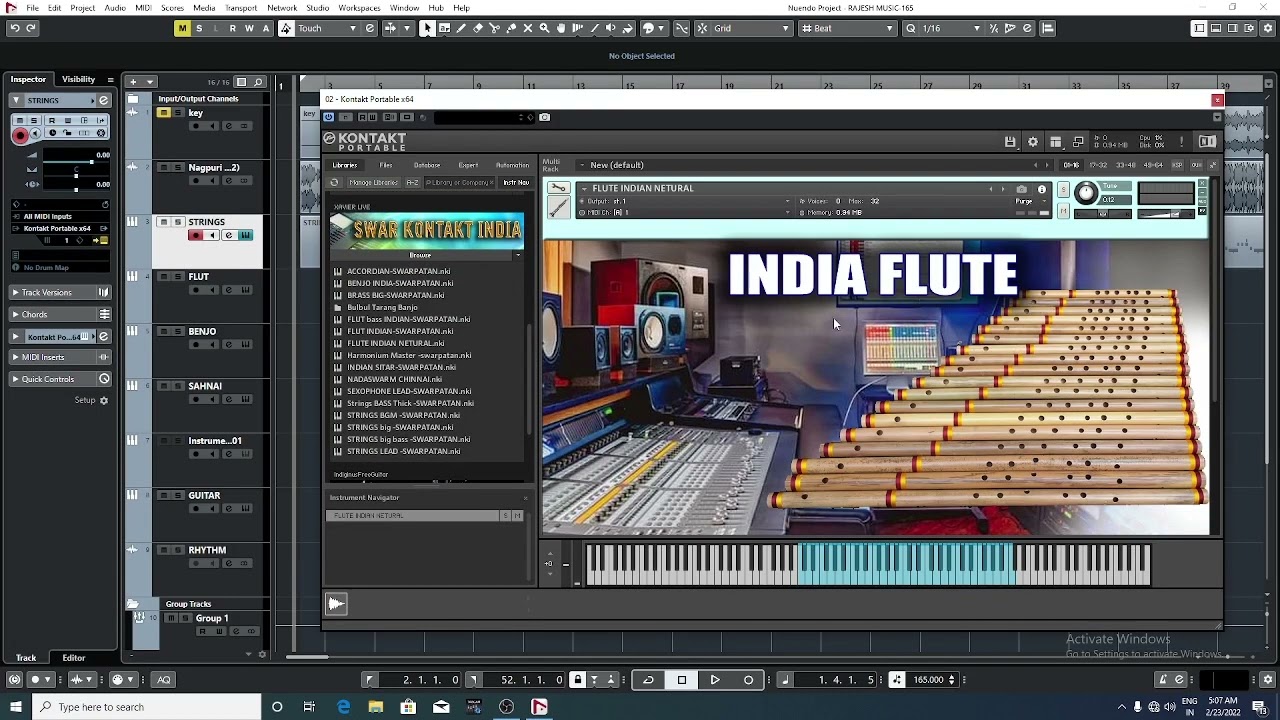1280x720 pixels.
Task: Open the 1/16 quantize preset dropdown
Action: pyautogui.click(x=952, y=28)
